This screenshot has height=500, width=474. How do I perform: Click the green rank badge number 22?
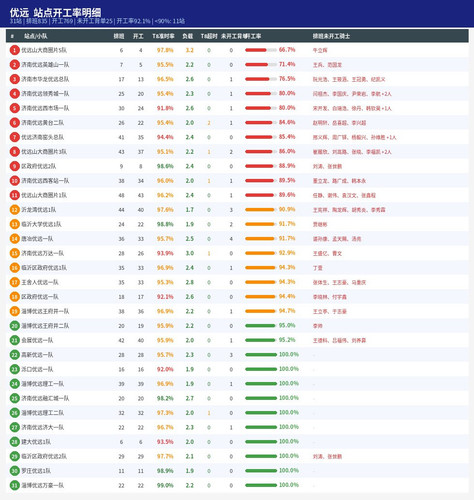[14, 355]
